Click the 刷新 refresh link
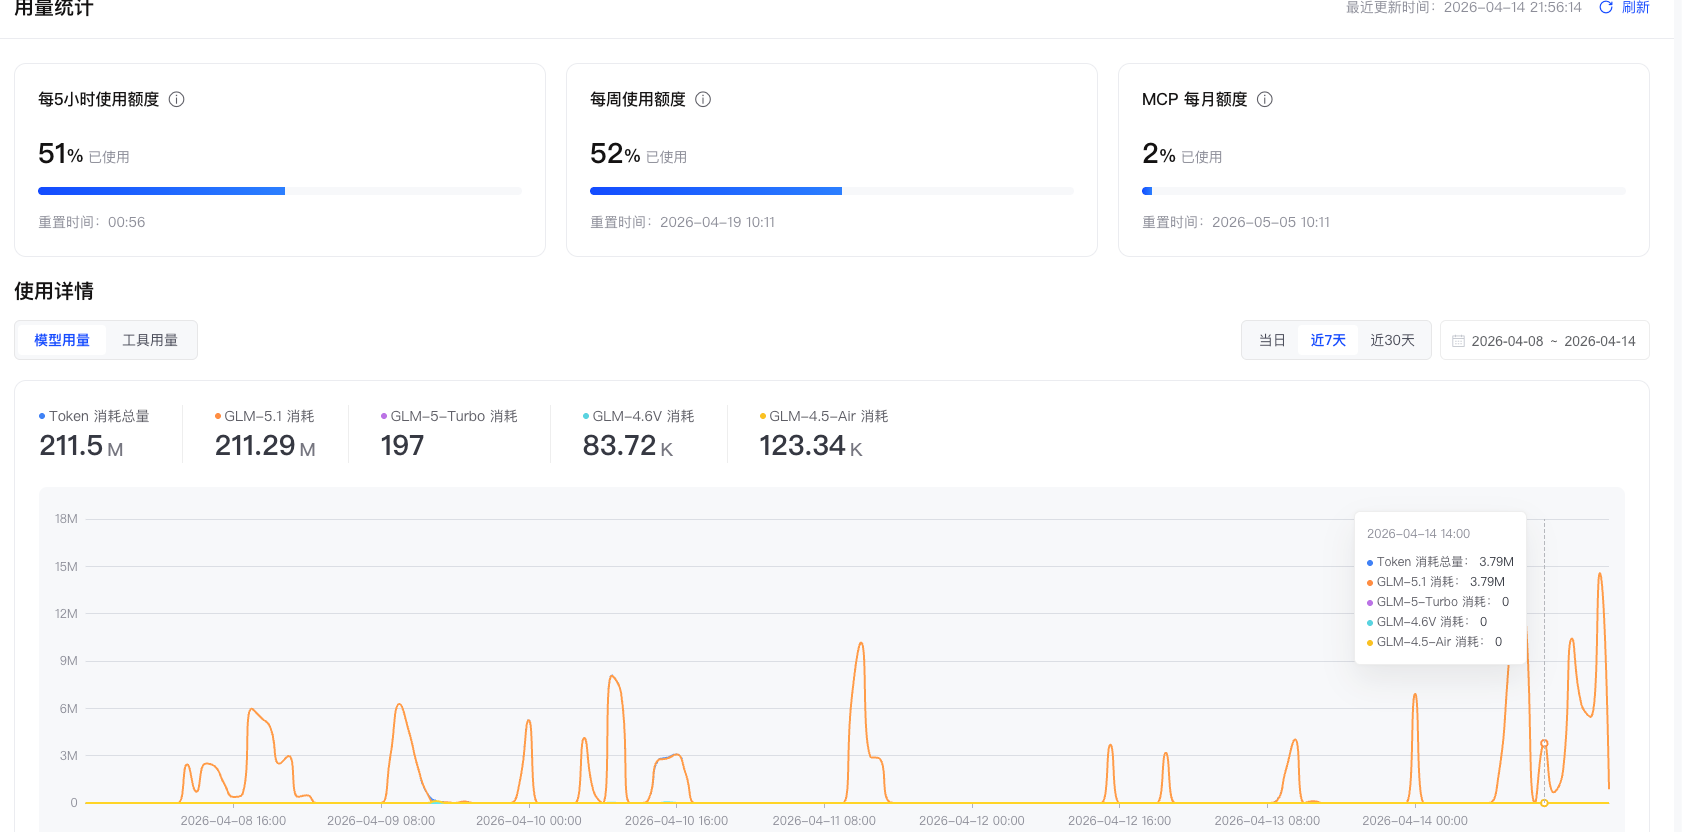This screenshot has height=832, width=1682. (1636, 7)
